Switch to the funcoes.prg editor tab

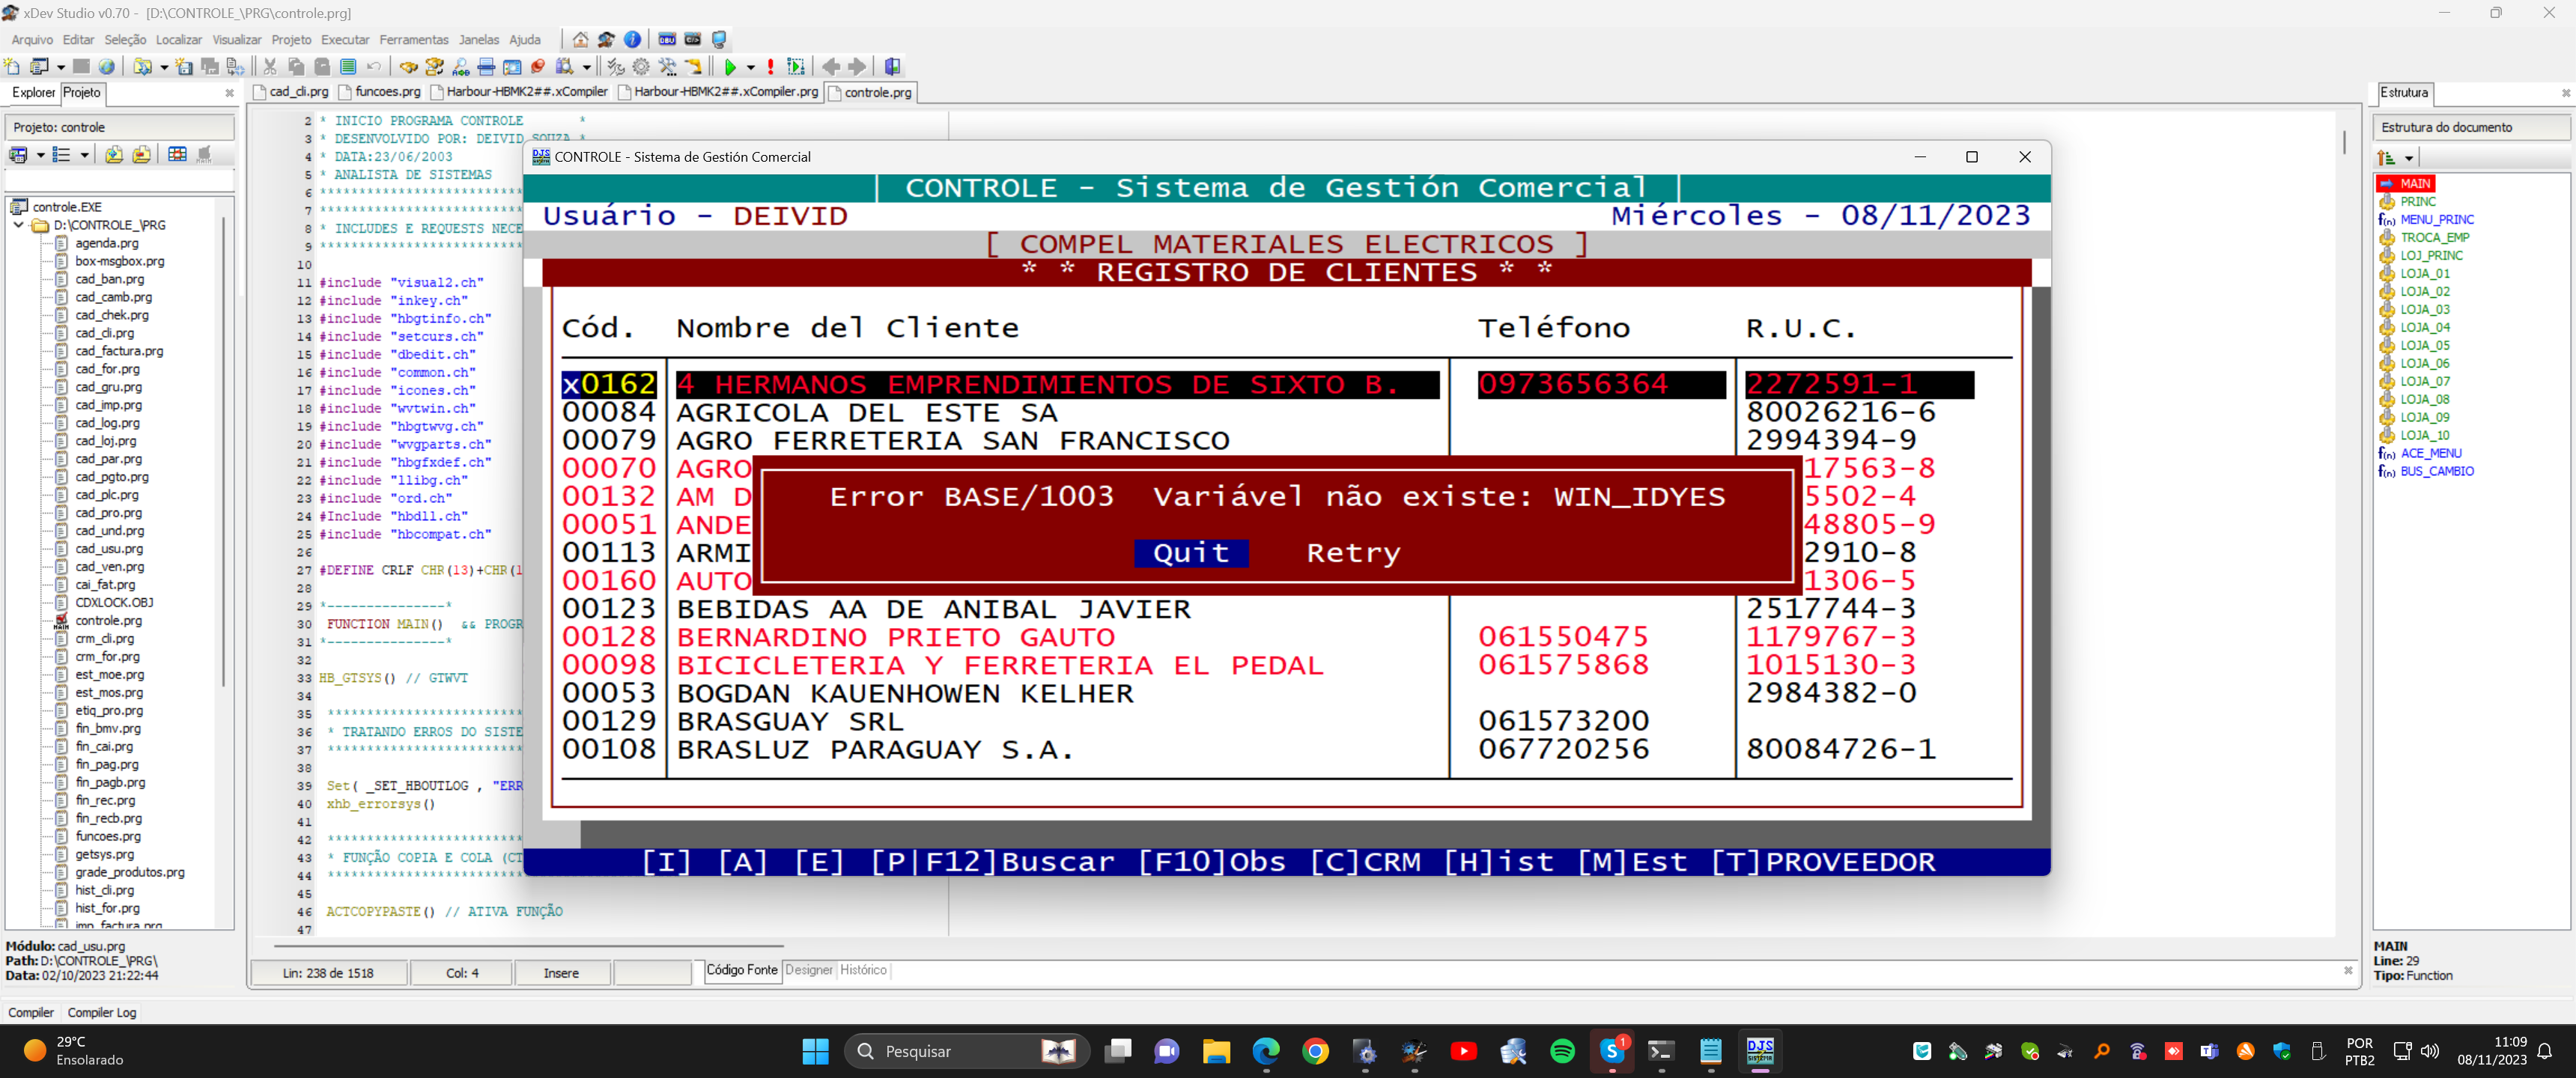(x=387, y=92)
